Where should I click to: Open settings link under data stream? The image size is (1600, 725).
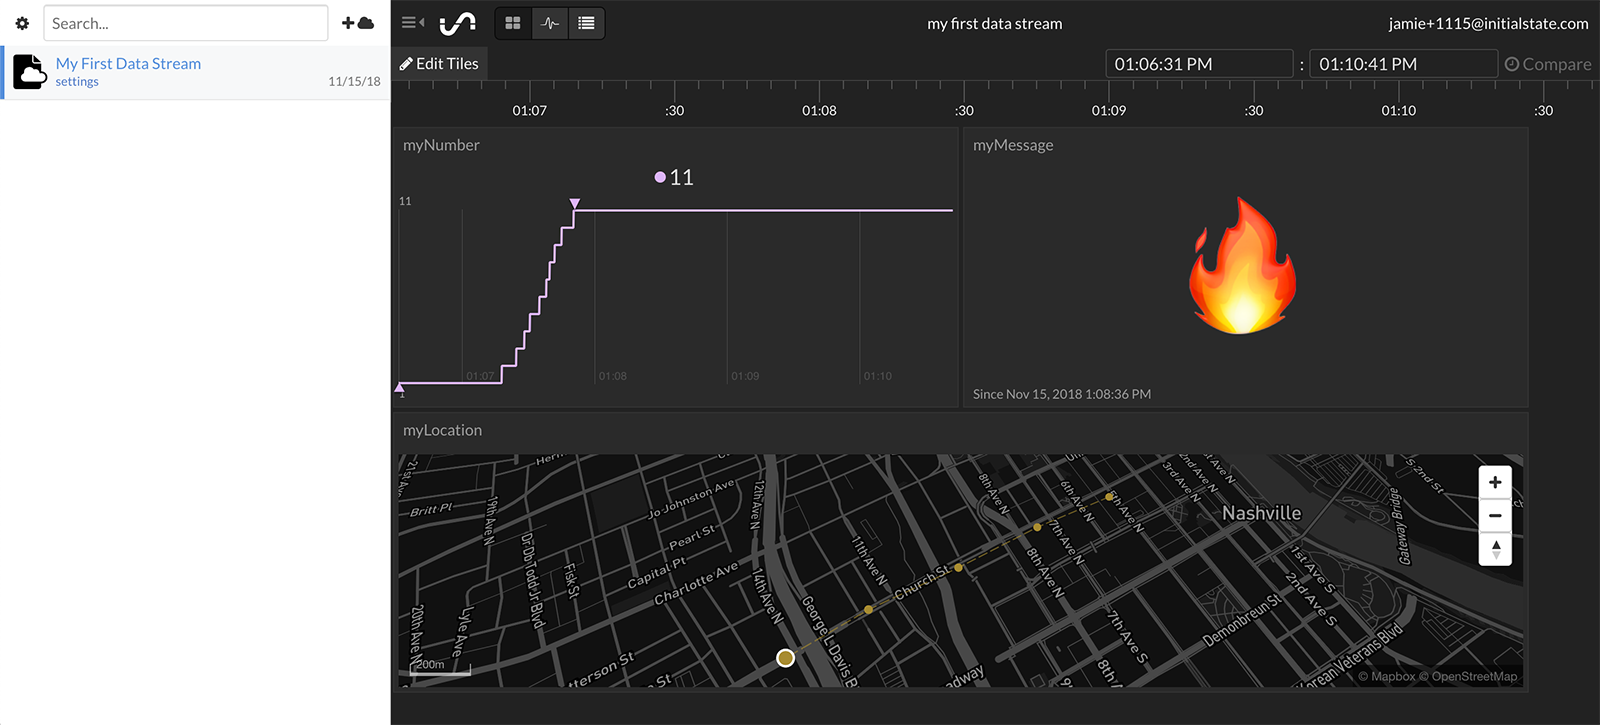coord(77,82)
